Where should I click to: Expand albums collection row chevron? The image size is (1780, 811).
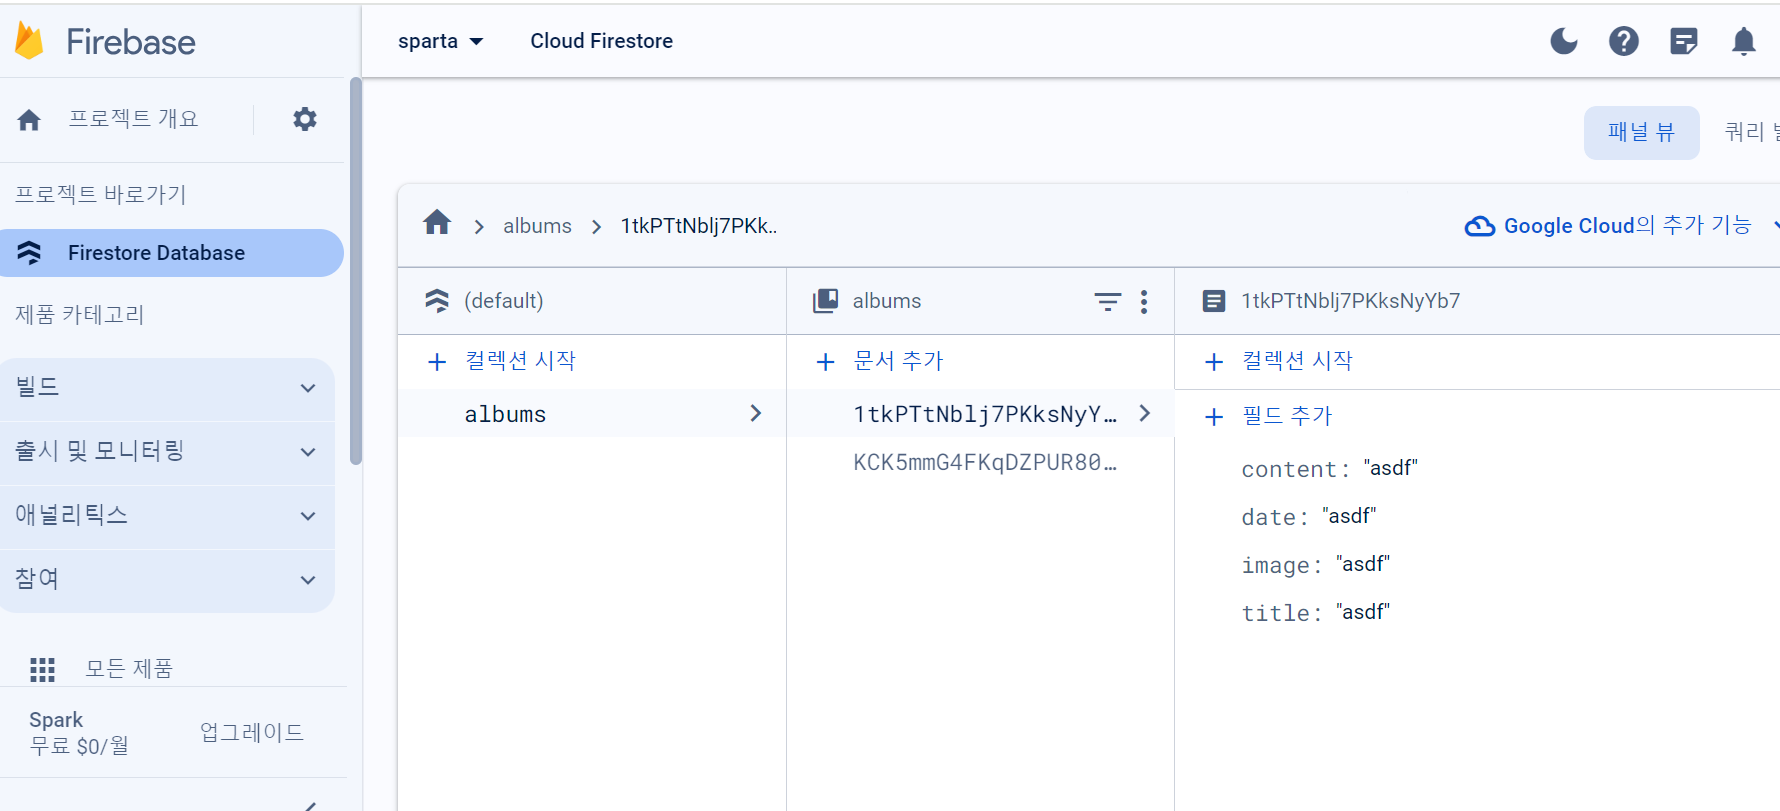(756, 413)
